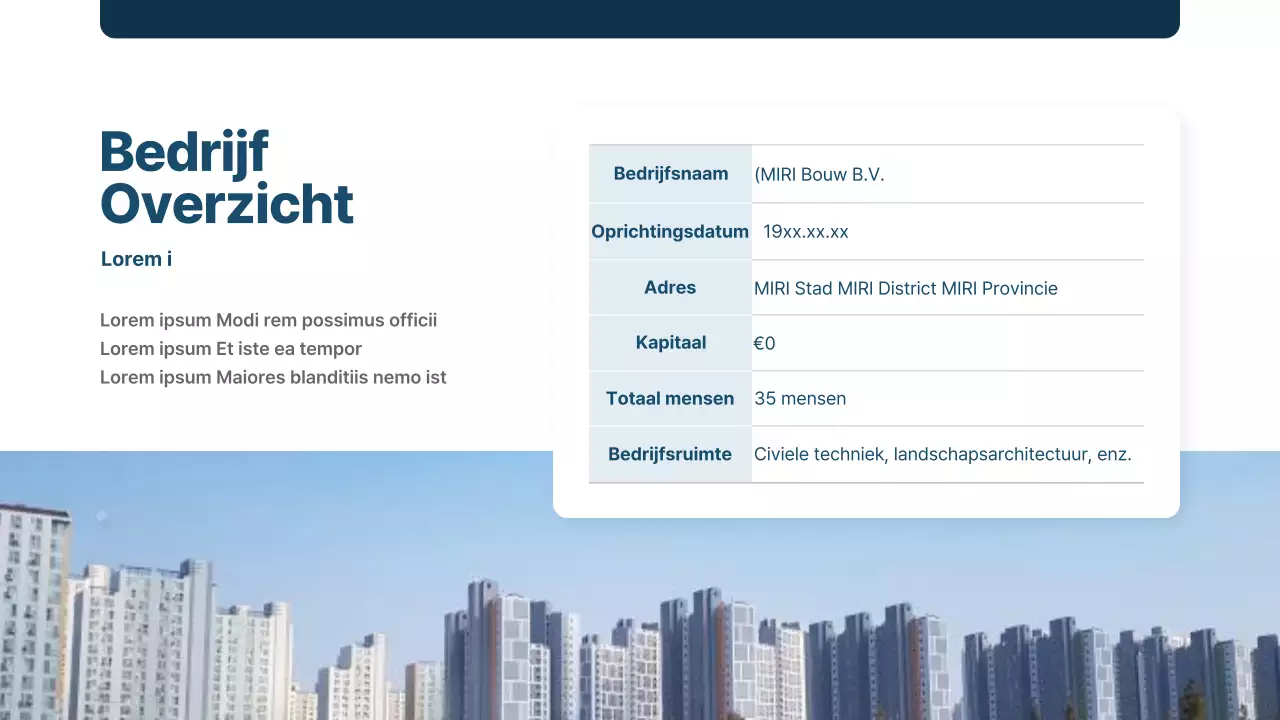The image size is (1280, 720).
Task: Select the 'Oprichtingsdatum' label cell
Action: (670, 232)
